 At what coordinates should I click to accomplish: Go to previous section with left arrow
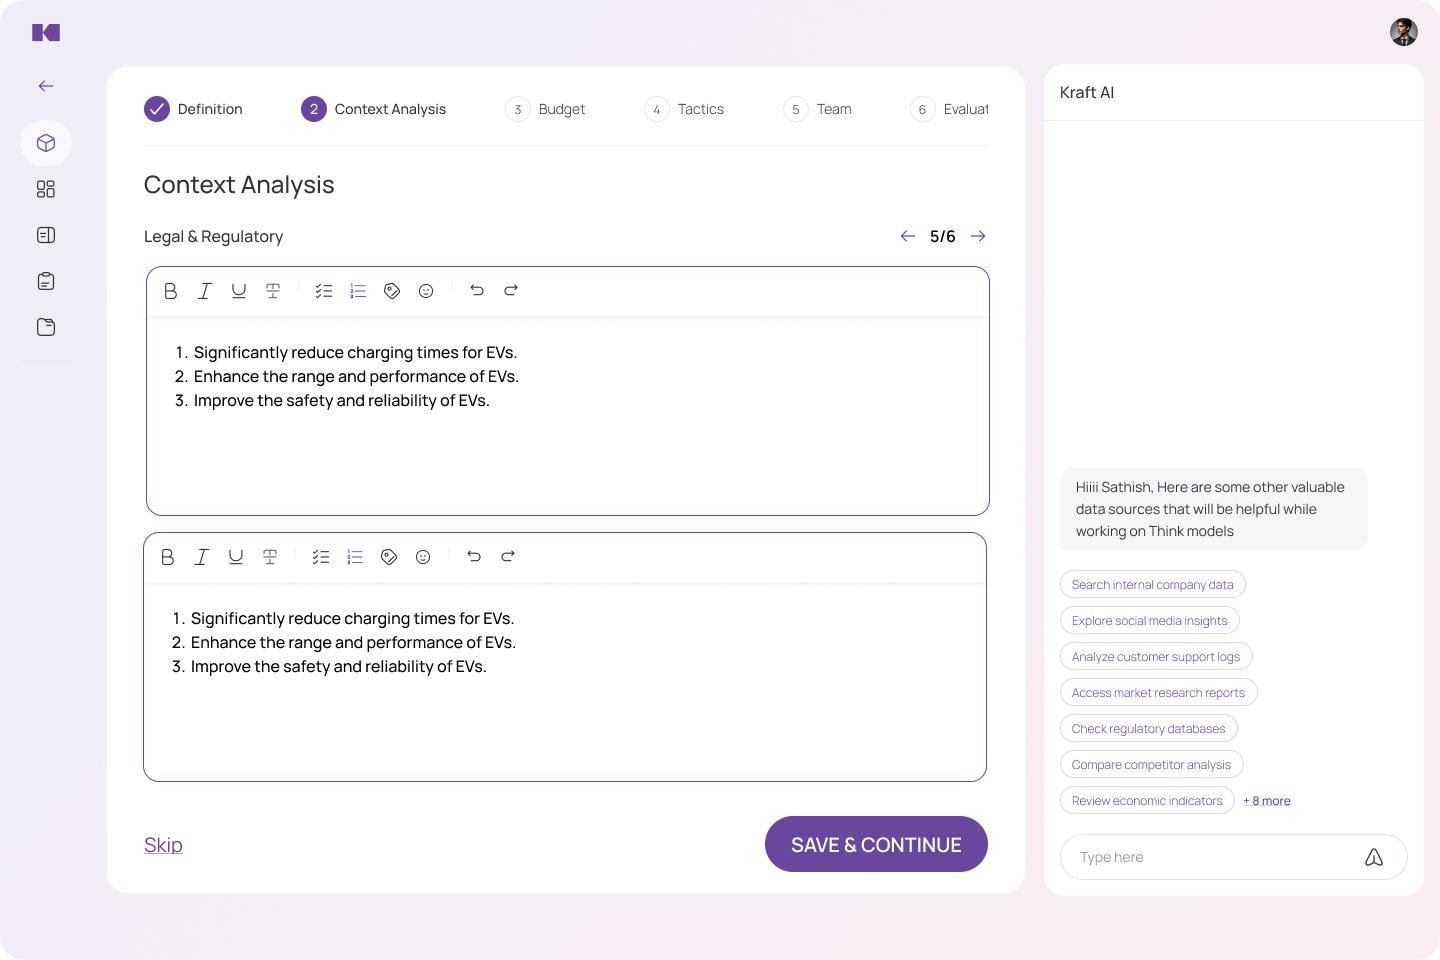pyautogui.click(x=908, y=236)
